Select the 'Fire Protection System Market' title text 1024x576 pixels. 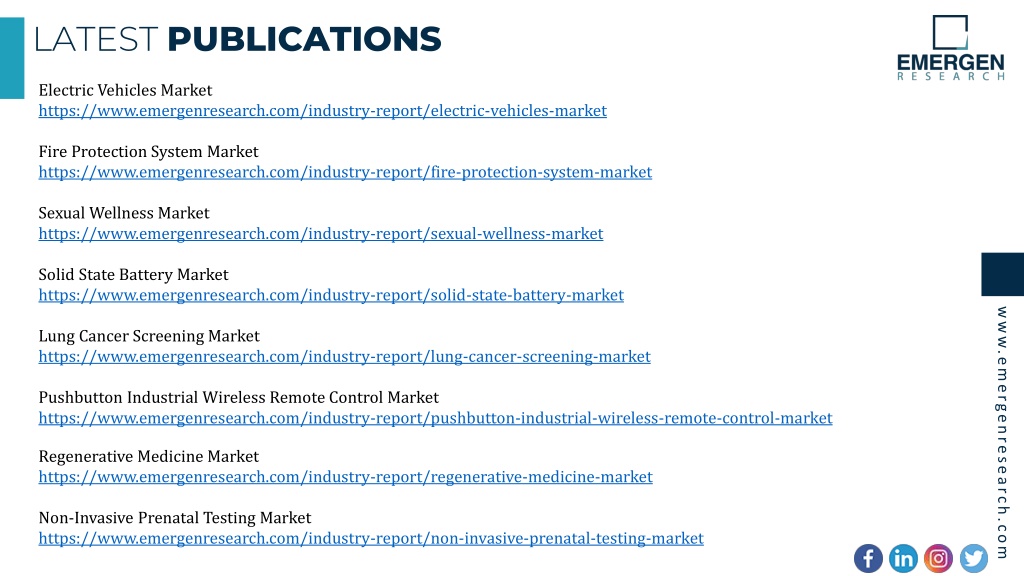click(x=148, y=152)
